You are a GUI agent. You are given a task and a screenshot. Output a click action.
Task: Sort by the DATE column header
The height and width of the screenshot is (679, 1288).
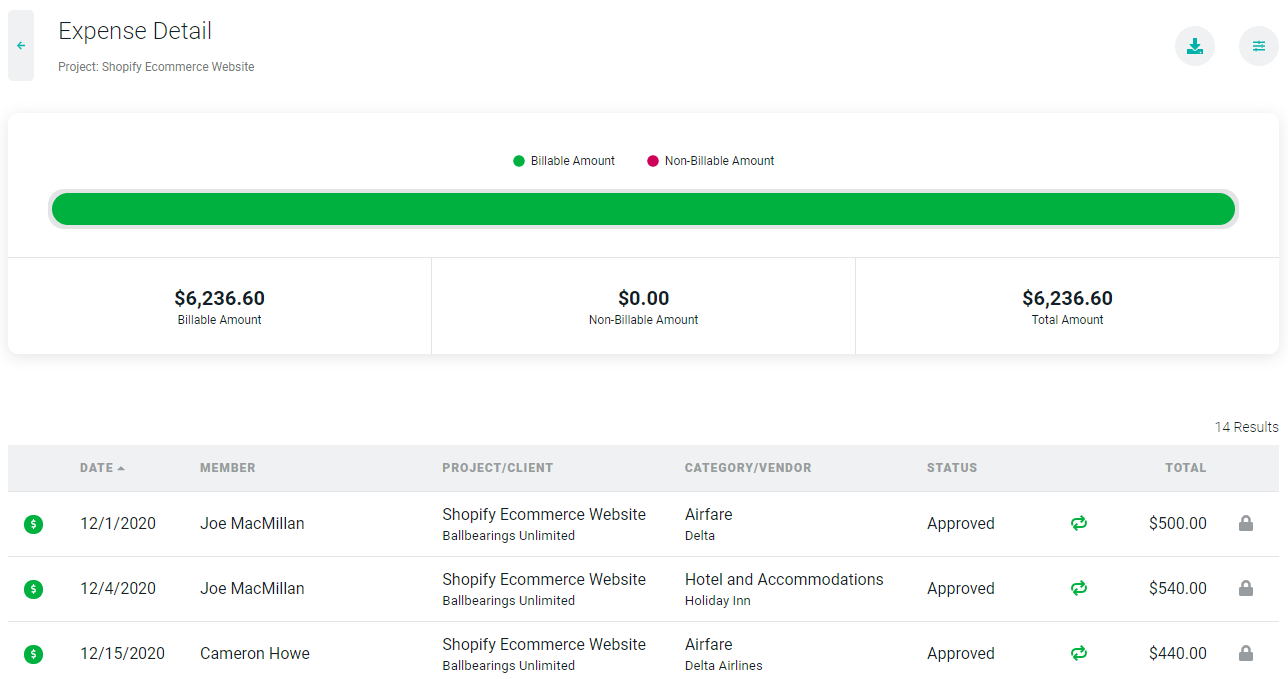[102, 468]
